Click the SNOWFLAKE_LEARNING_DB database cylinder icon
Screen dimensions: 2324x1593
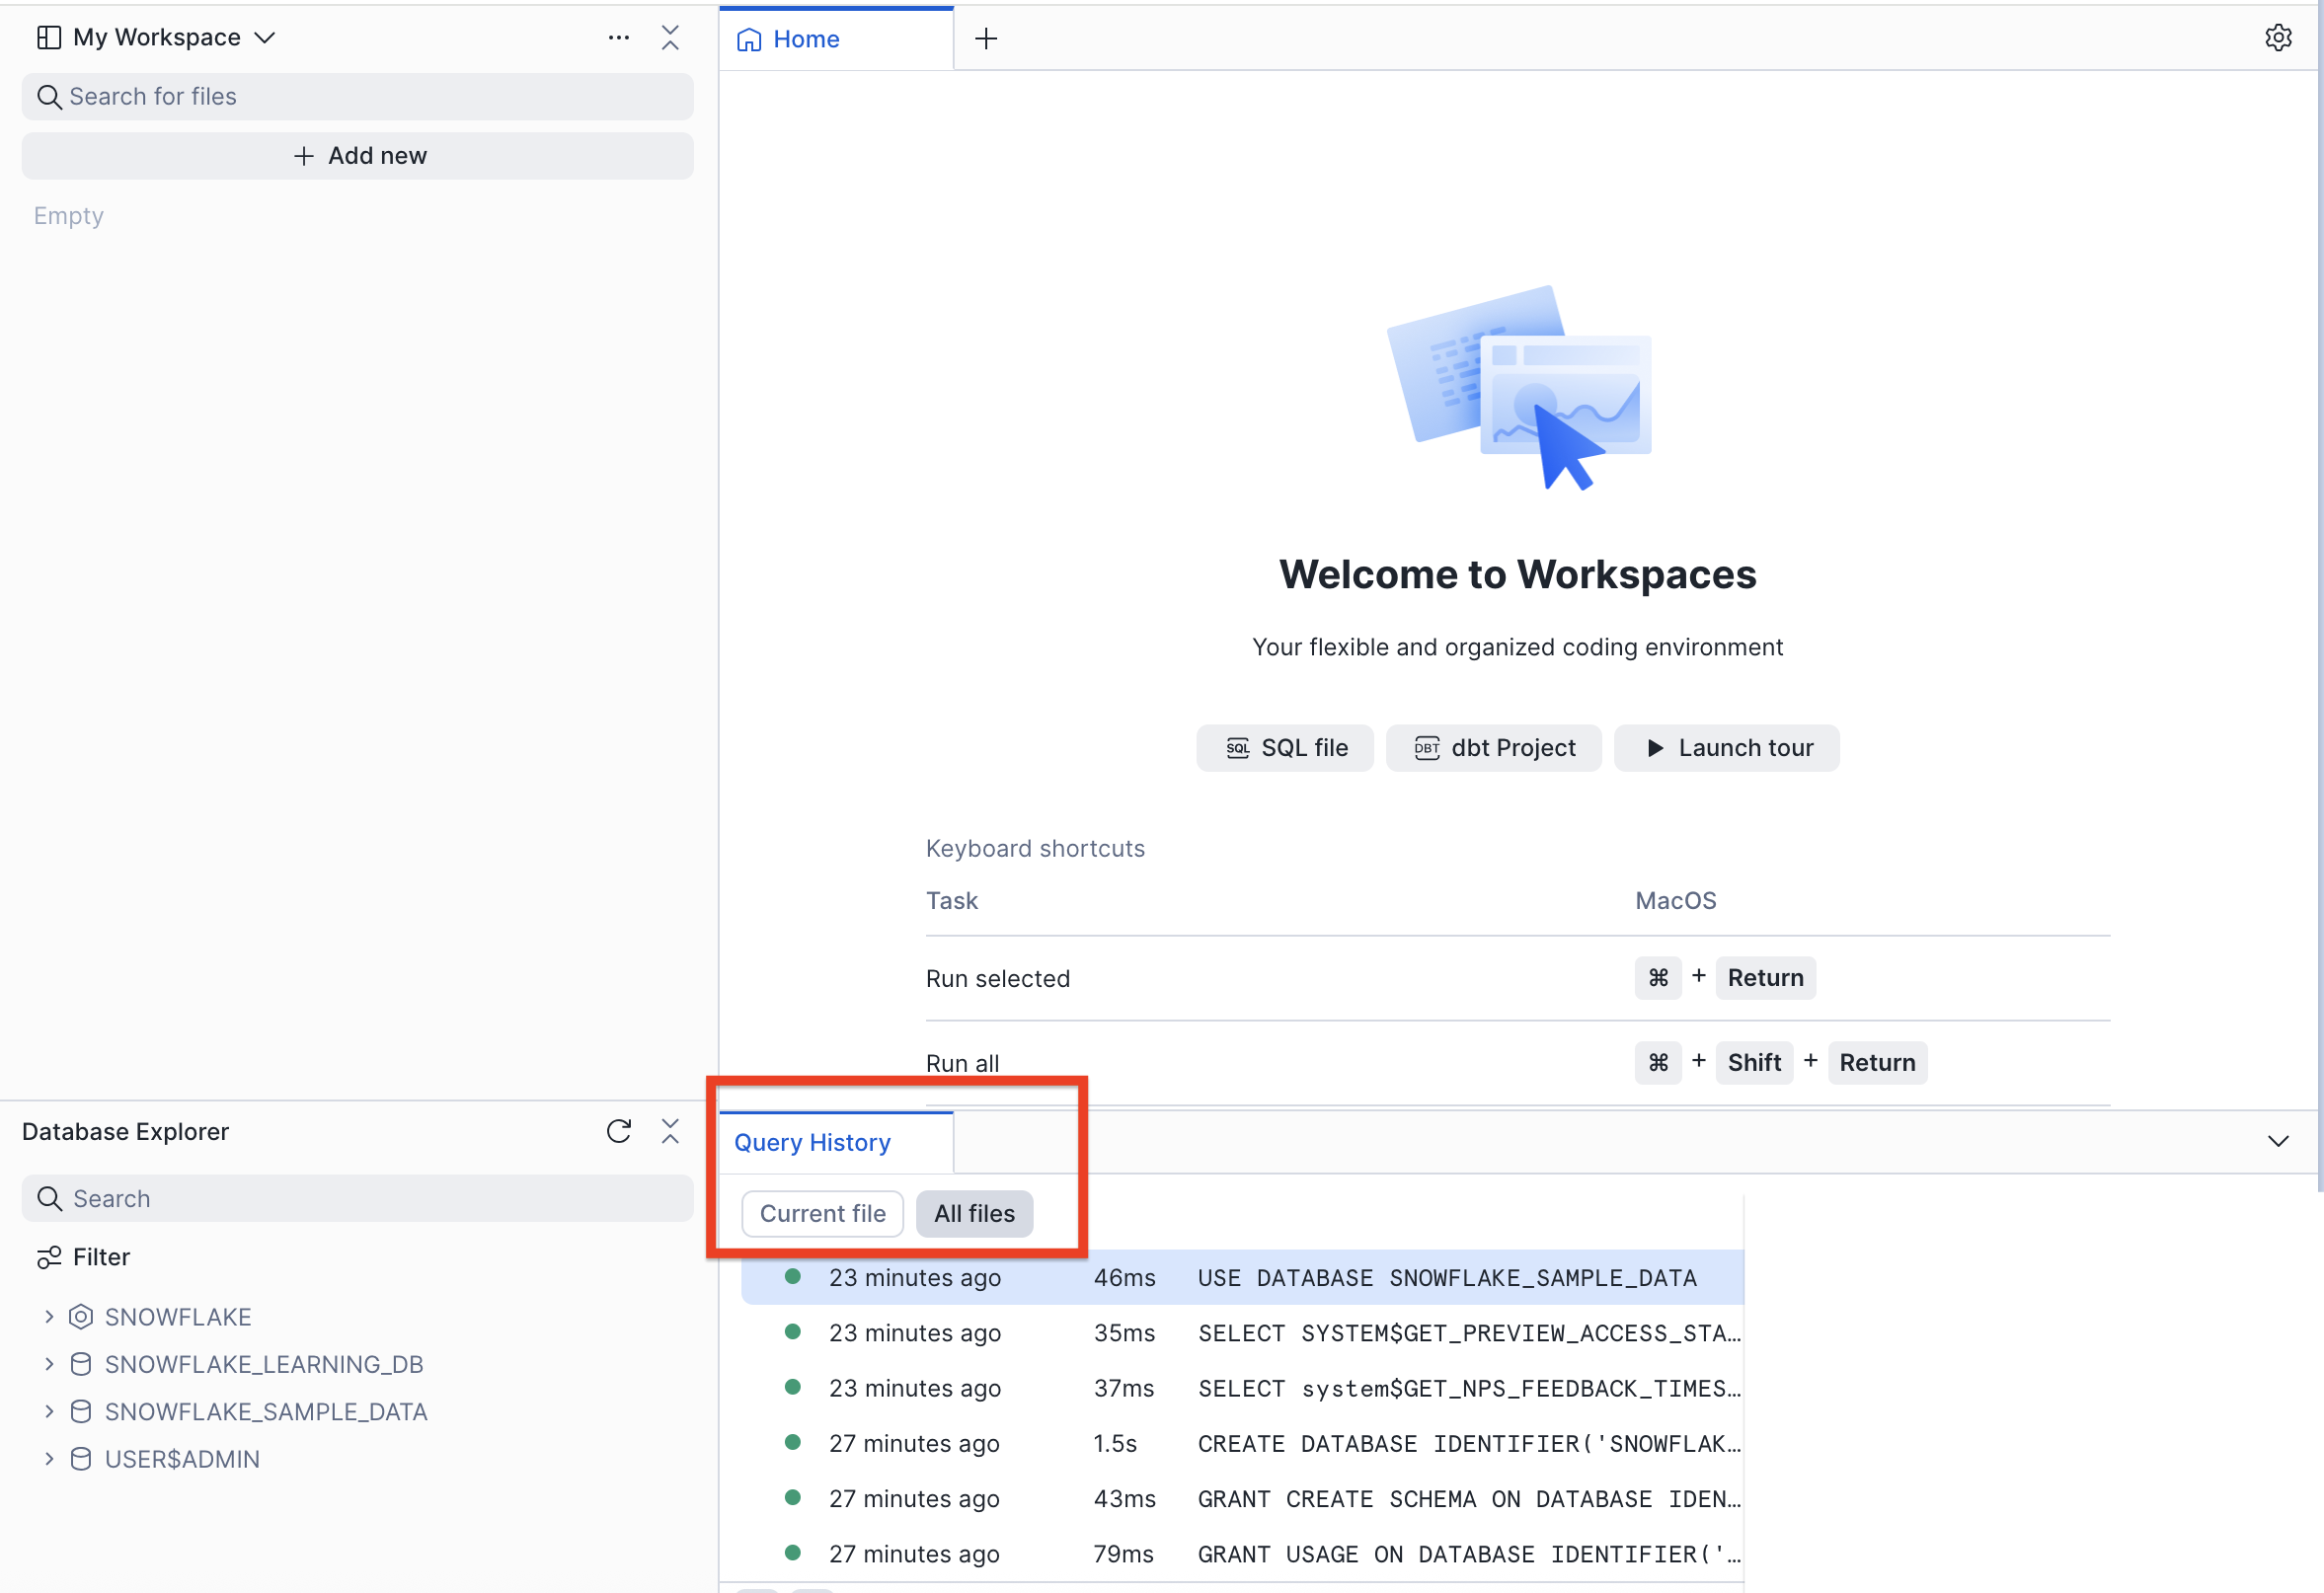coord(81,1364)
